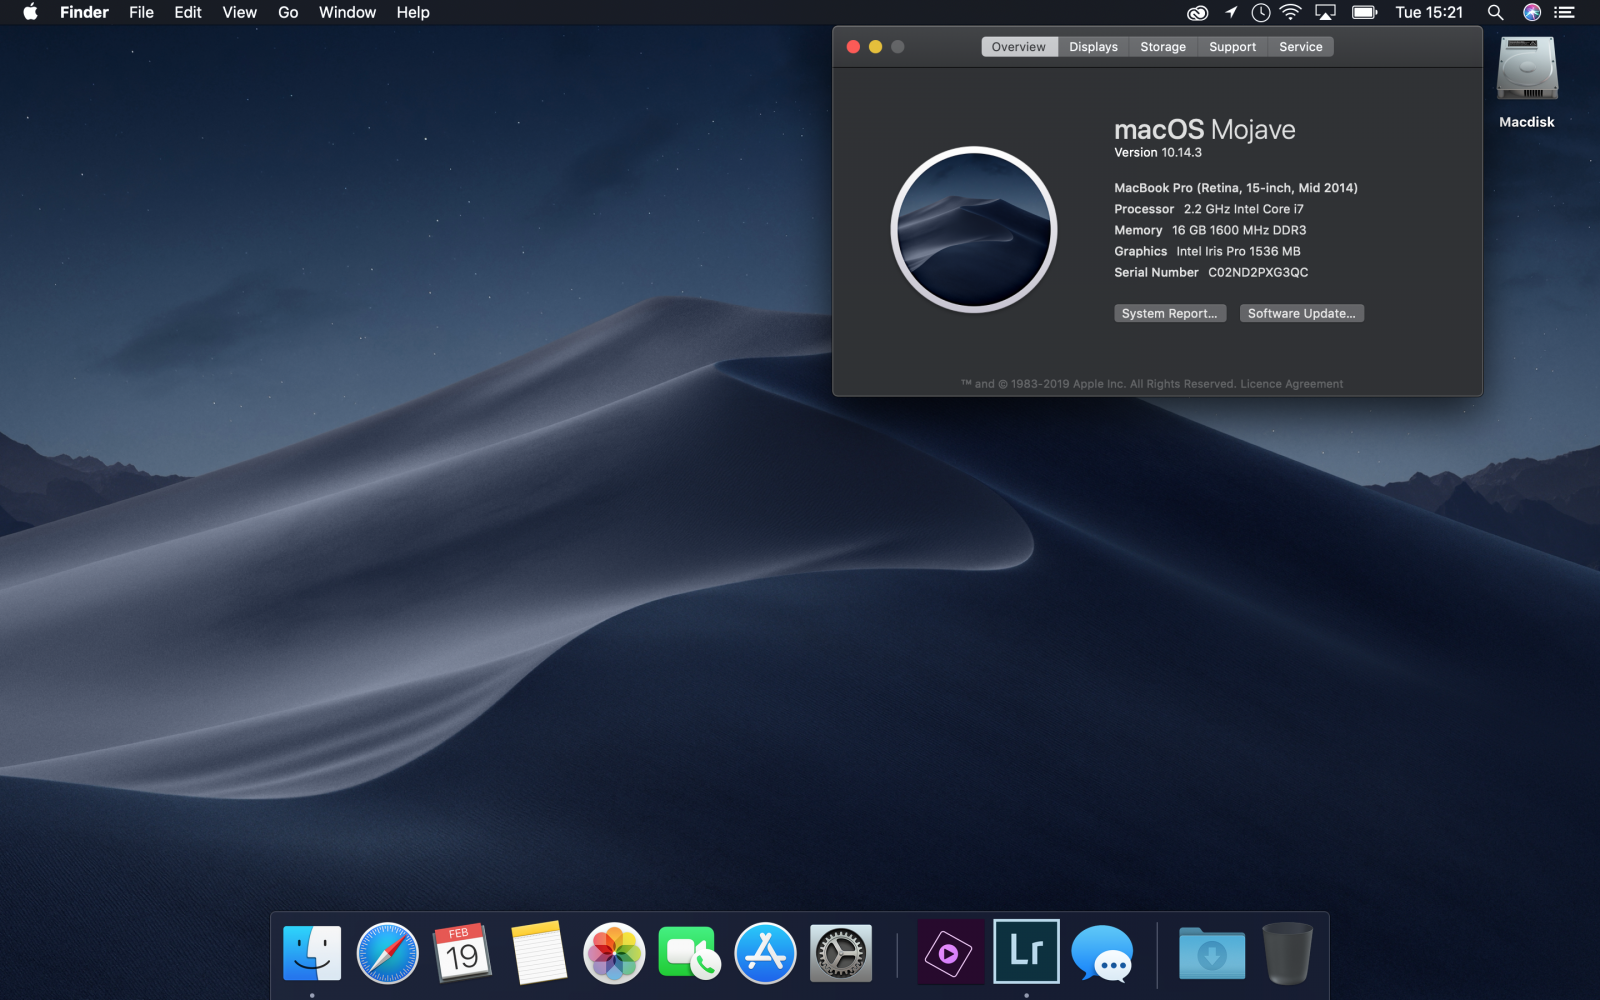1600x1000 pixels.
Task: Open the Wi-Fi status menu
Action: tap(1291, 12)
